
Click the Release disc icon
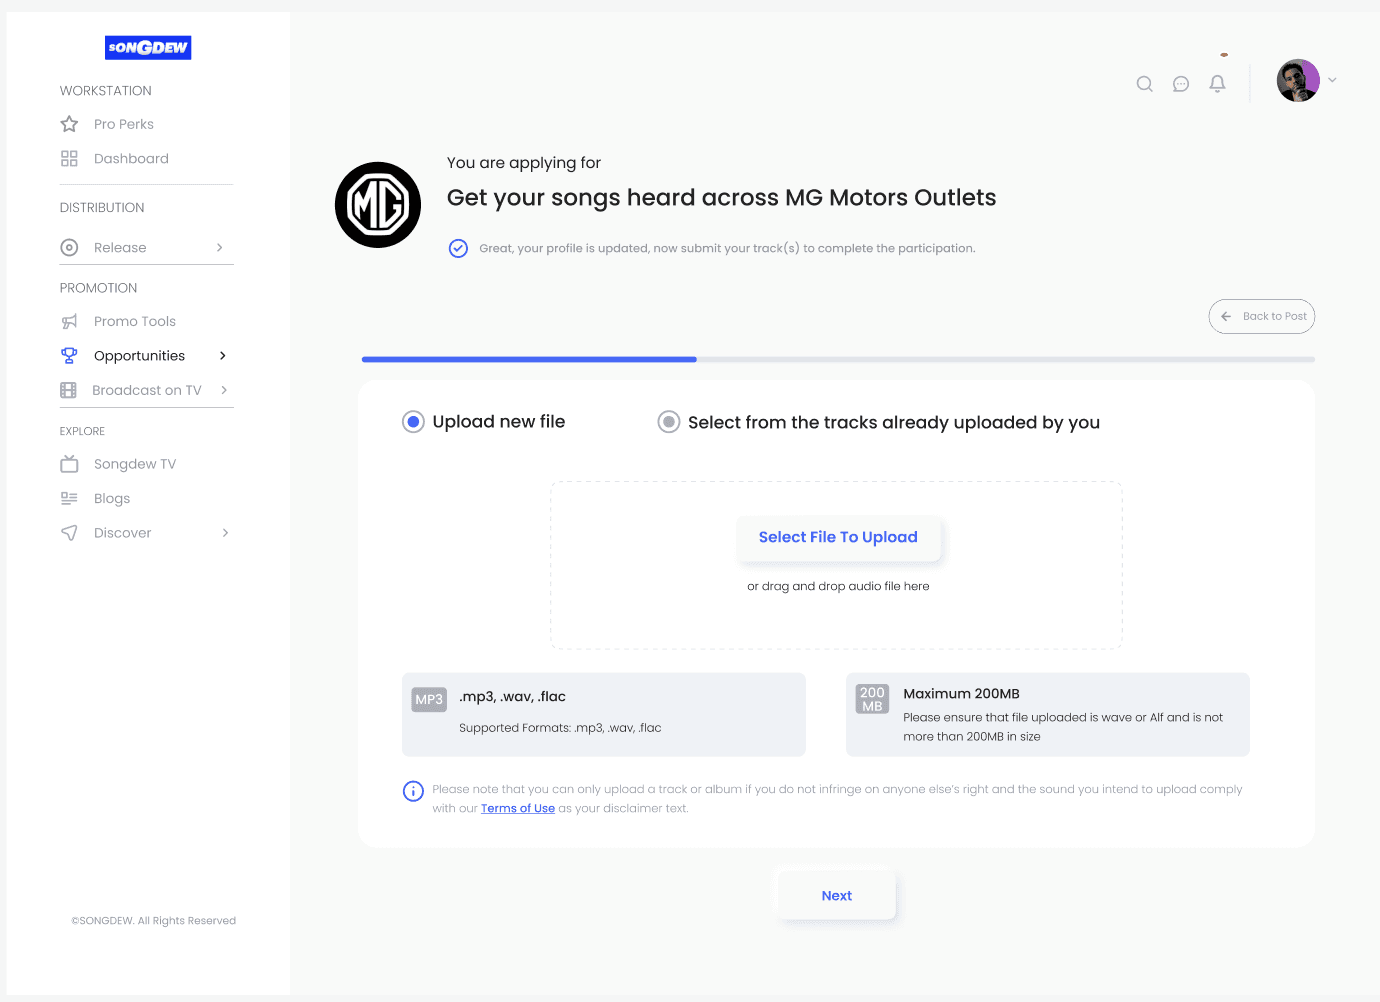pyautogui.click(x=69, y=247)
